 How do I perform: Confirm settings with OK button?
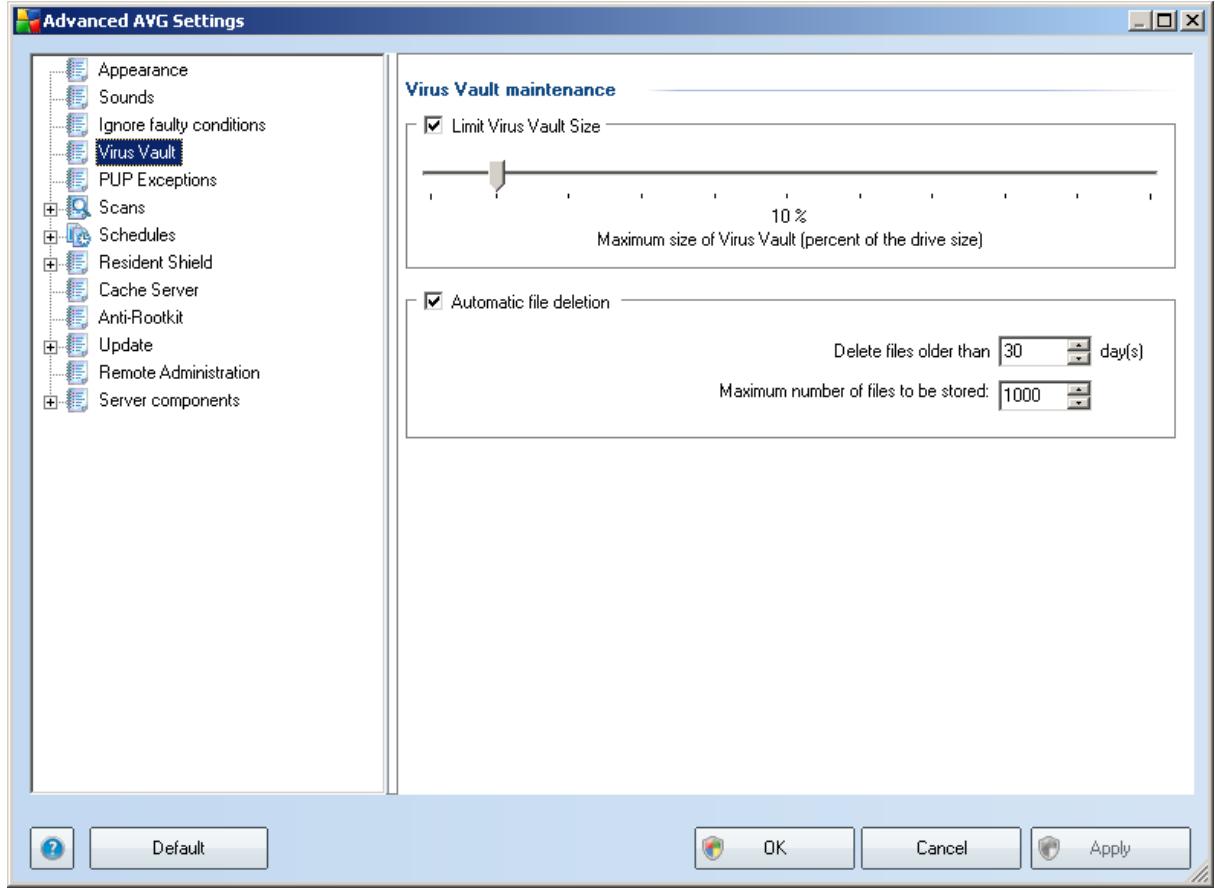[775, 848]
